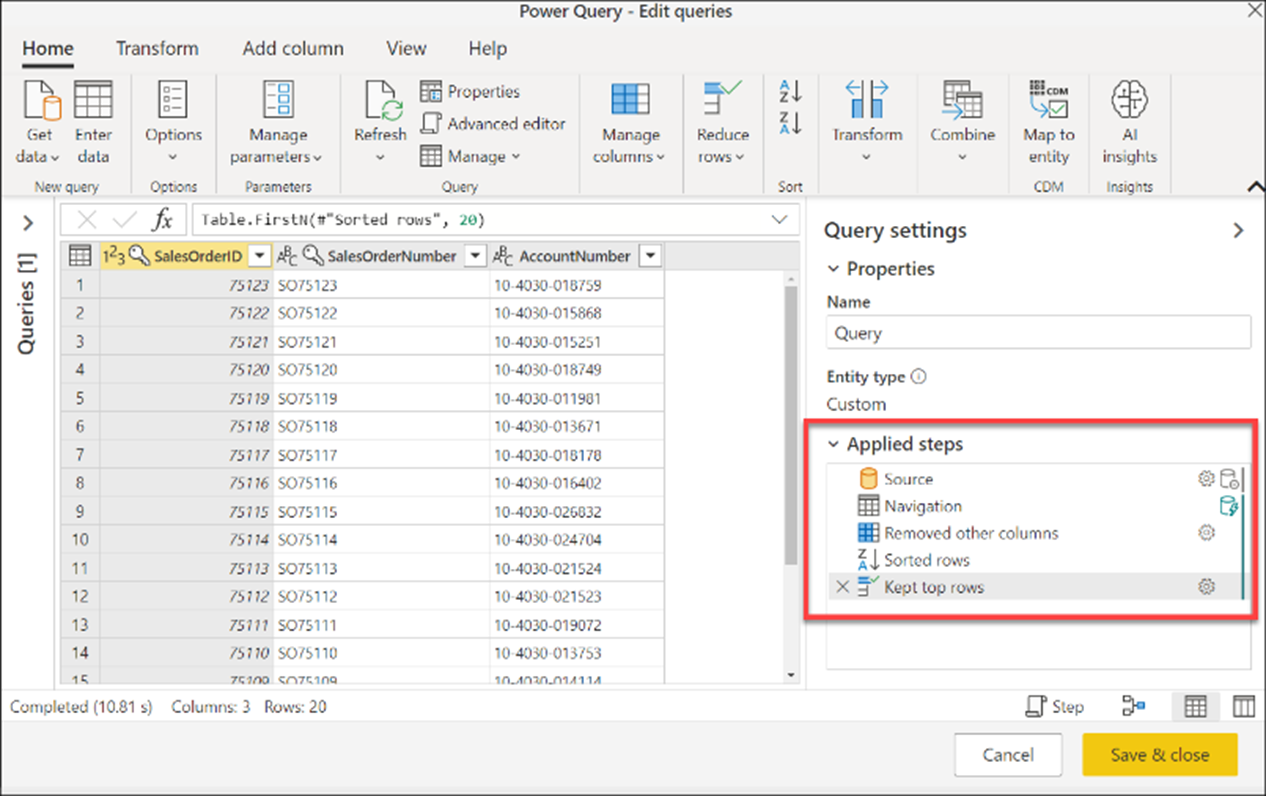Screen dimensions: 1266x796
Task: Open Reduce rows menu
Action: coord(723,123)
